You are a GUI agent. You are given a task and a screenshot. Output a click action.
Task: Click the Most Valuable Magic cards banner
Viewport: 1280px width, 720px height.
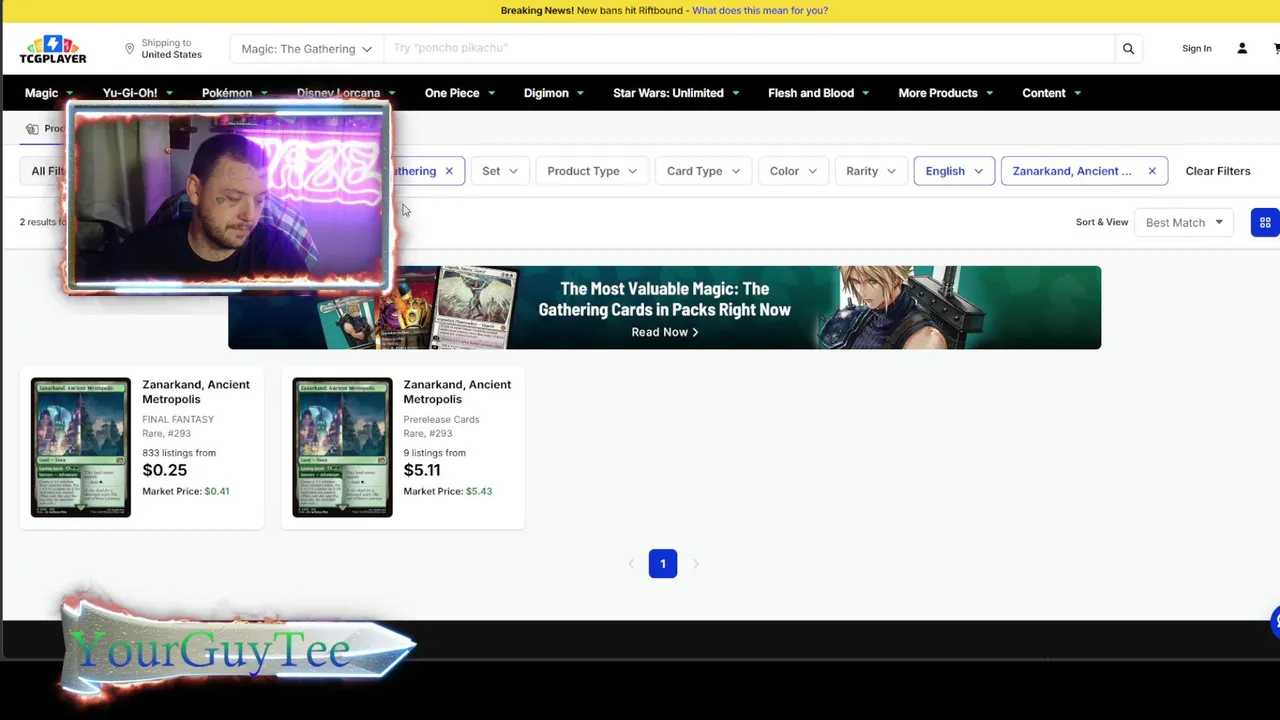(664, 307)
